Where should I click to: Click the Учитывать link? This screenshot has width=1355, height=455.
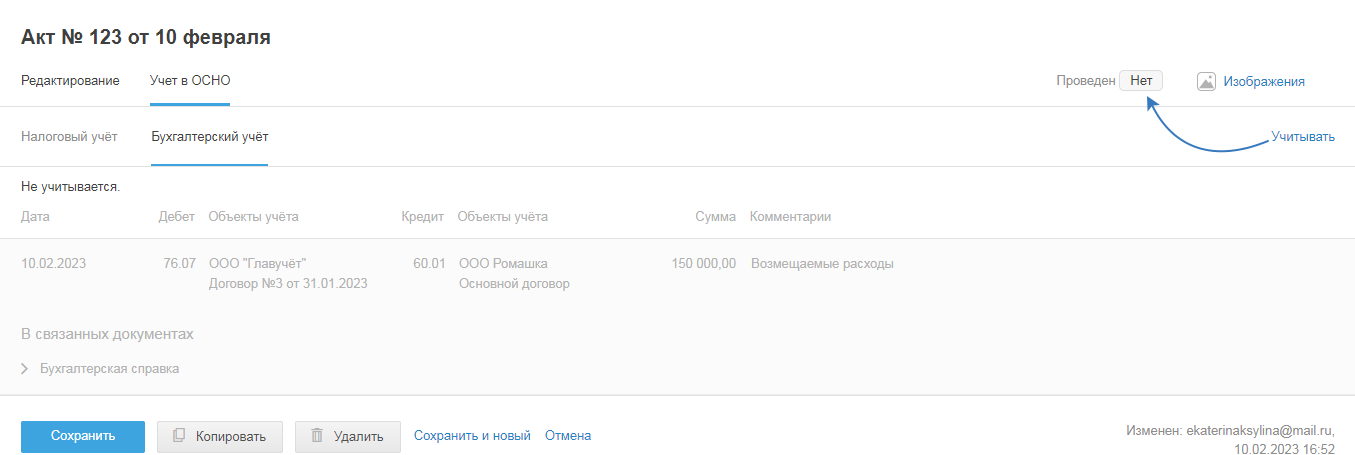(x=1302, y=137)
